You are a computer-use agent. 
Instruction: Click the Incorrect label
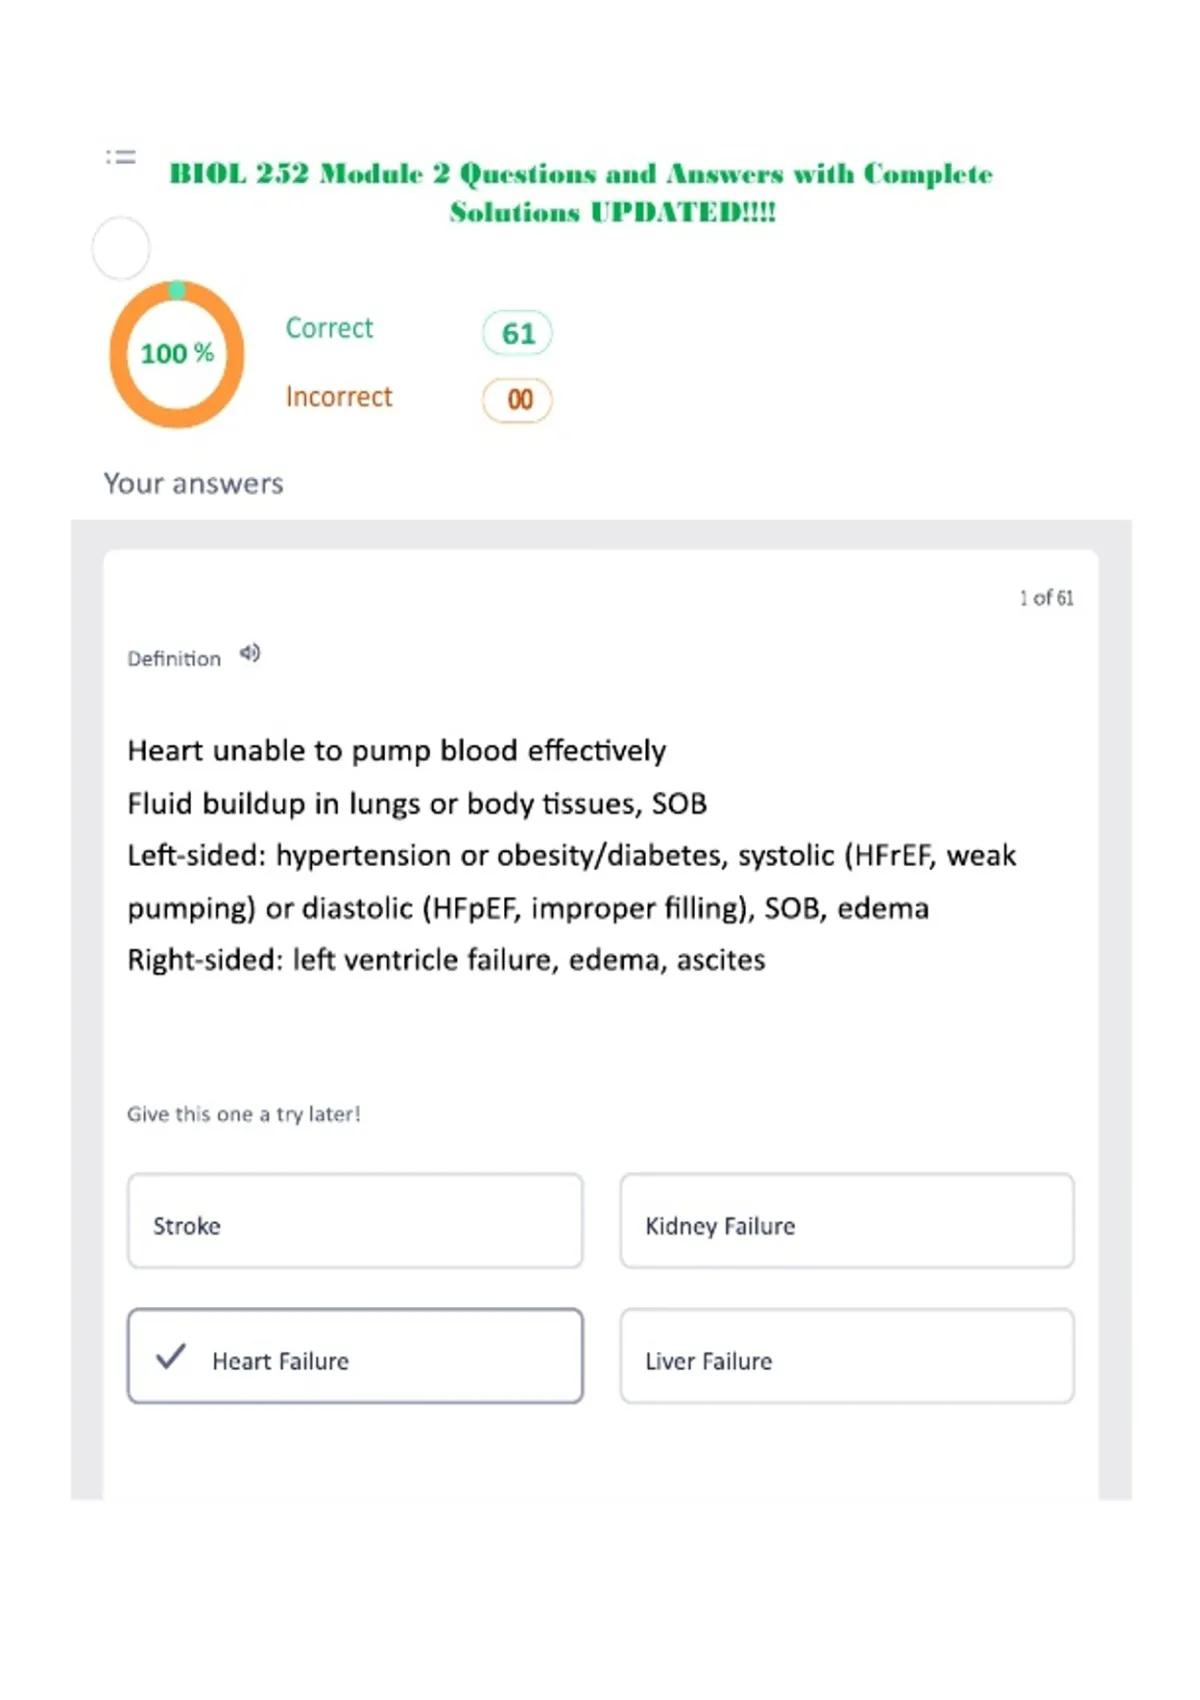[x=339, y=397]
